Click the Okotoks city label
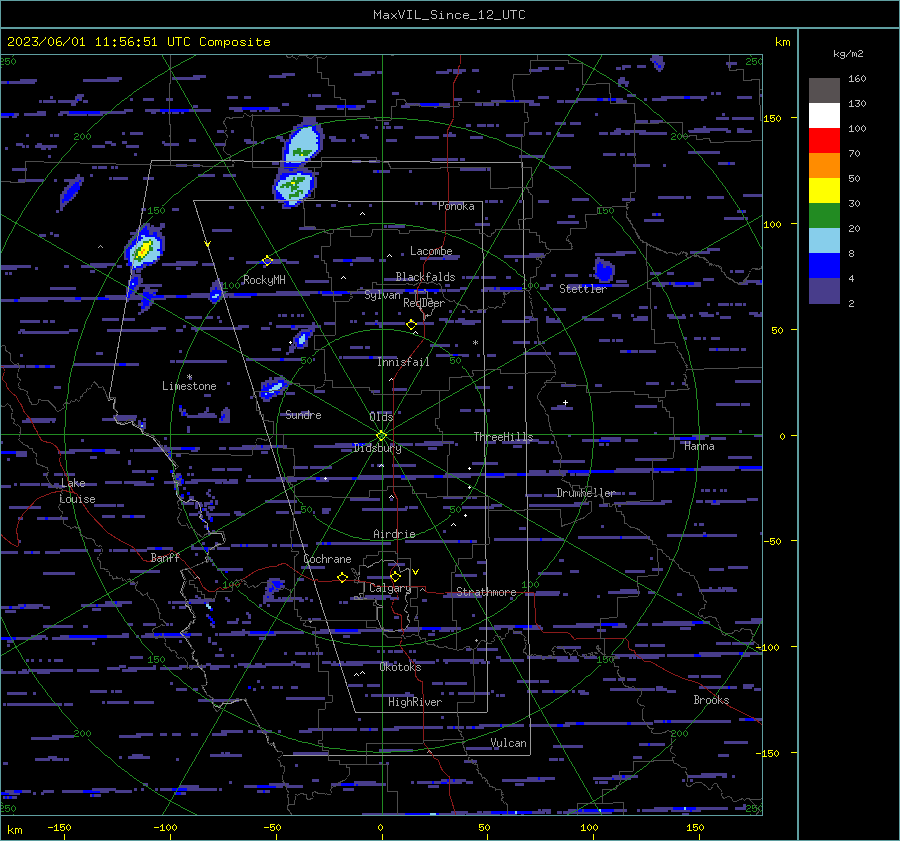900x841 pixels. coord(400,667)
